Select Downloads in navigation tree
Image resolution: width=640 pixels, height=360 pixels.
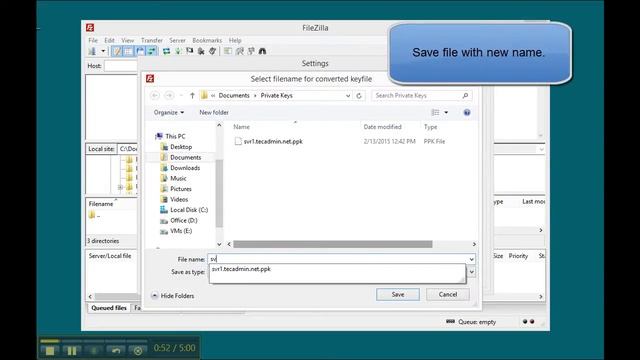185,168
